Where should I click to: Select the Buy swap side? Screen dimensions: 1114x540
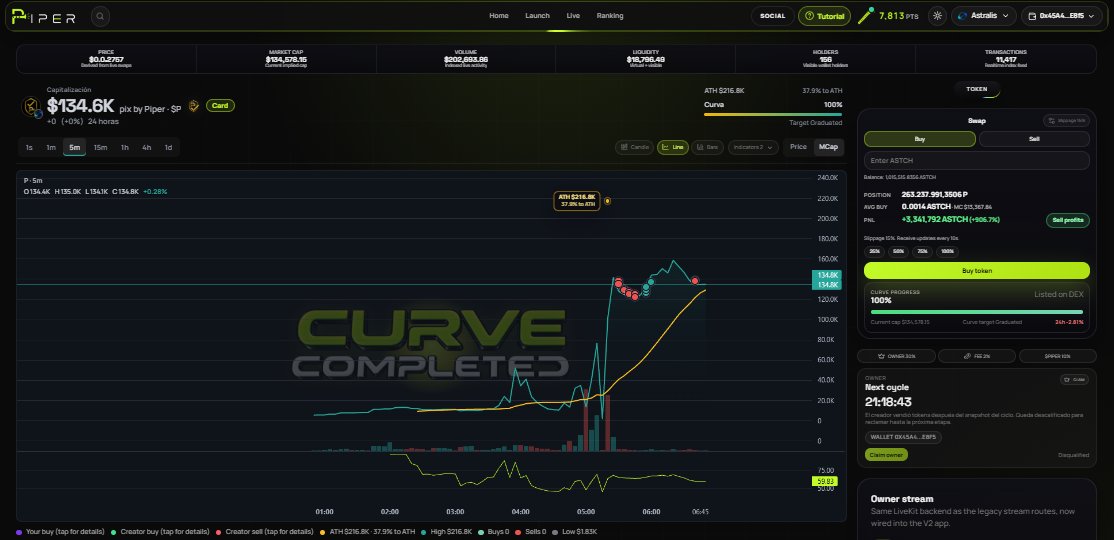click(919, 139)
